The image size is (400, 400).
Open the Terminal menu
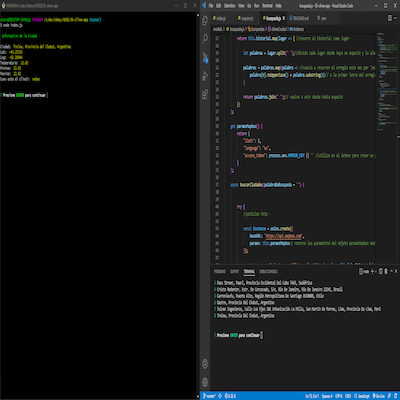click(267, 6)
